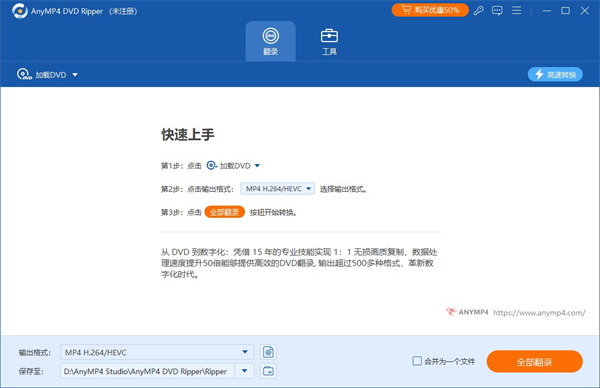Toggle the 高速转换 high-speed conversion button

555,75
